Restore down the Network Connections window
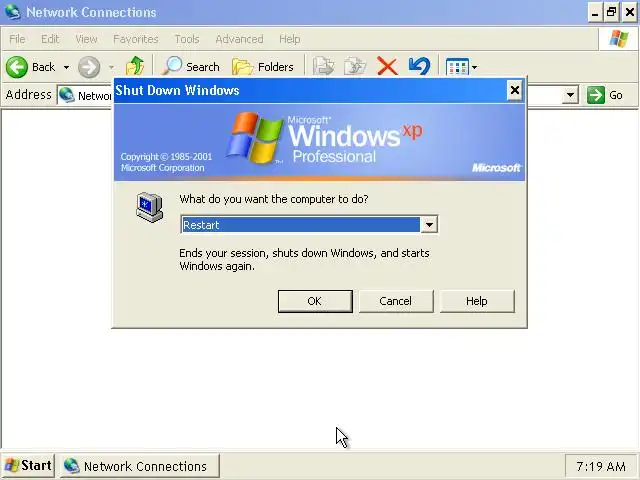Viewport: 640px width, 480px height. point(611,13)
